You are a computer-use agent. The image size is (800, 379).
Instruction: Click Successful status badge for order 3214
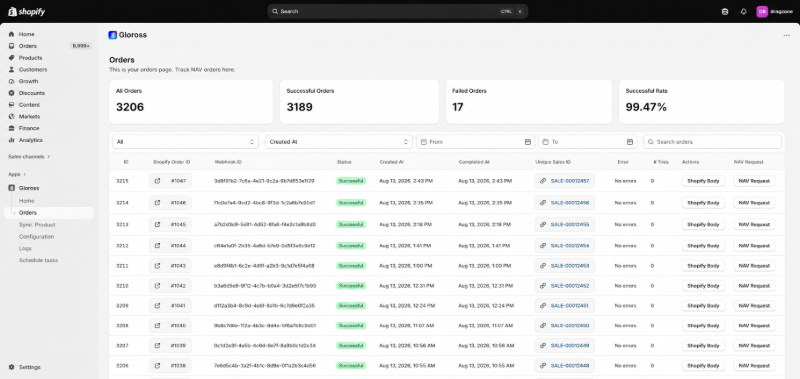(351, 203)
